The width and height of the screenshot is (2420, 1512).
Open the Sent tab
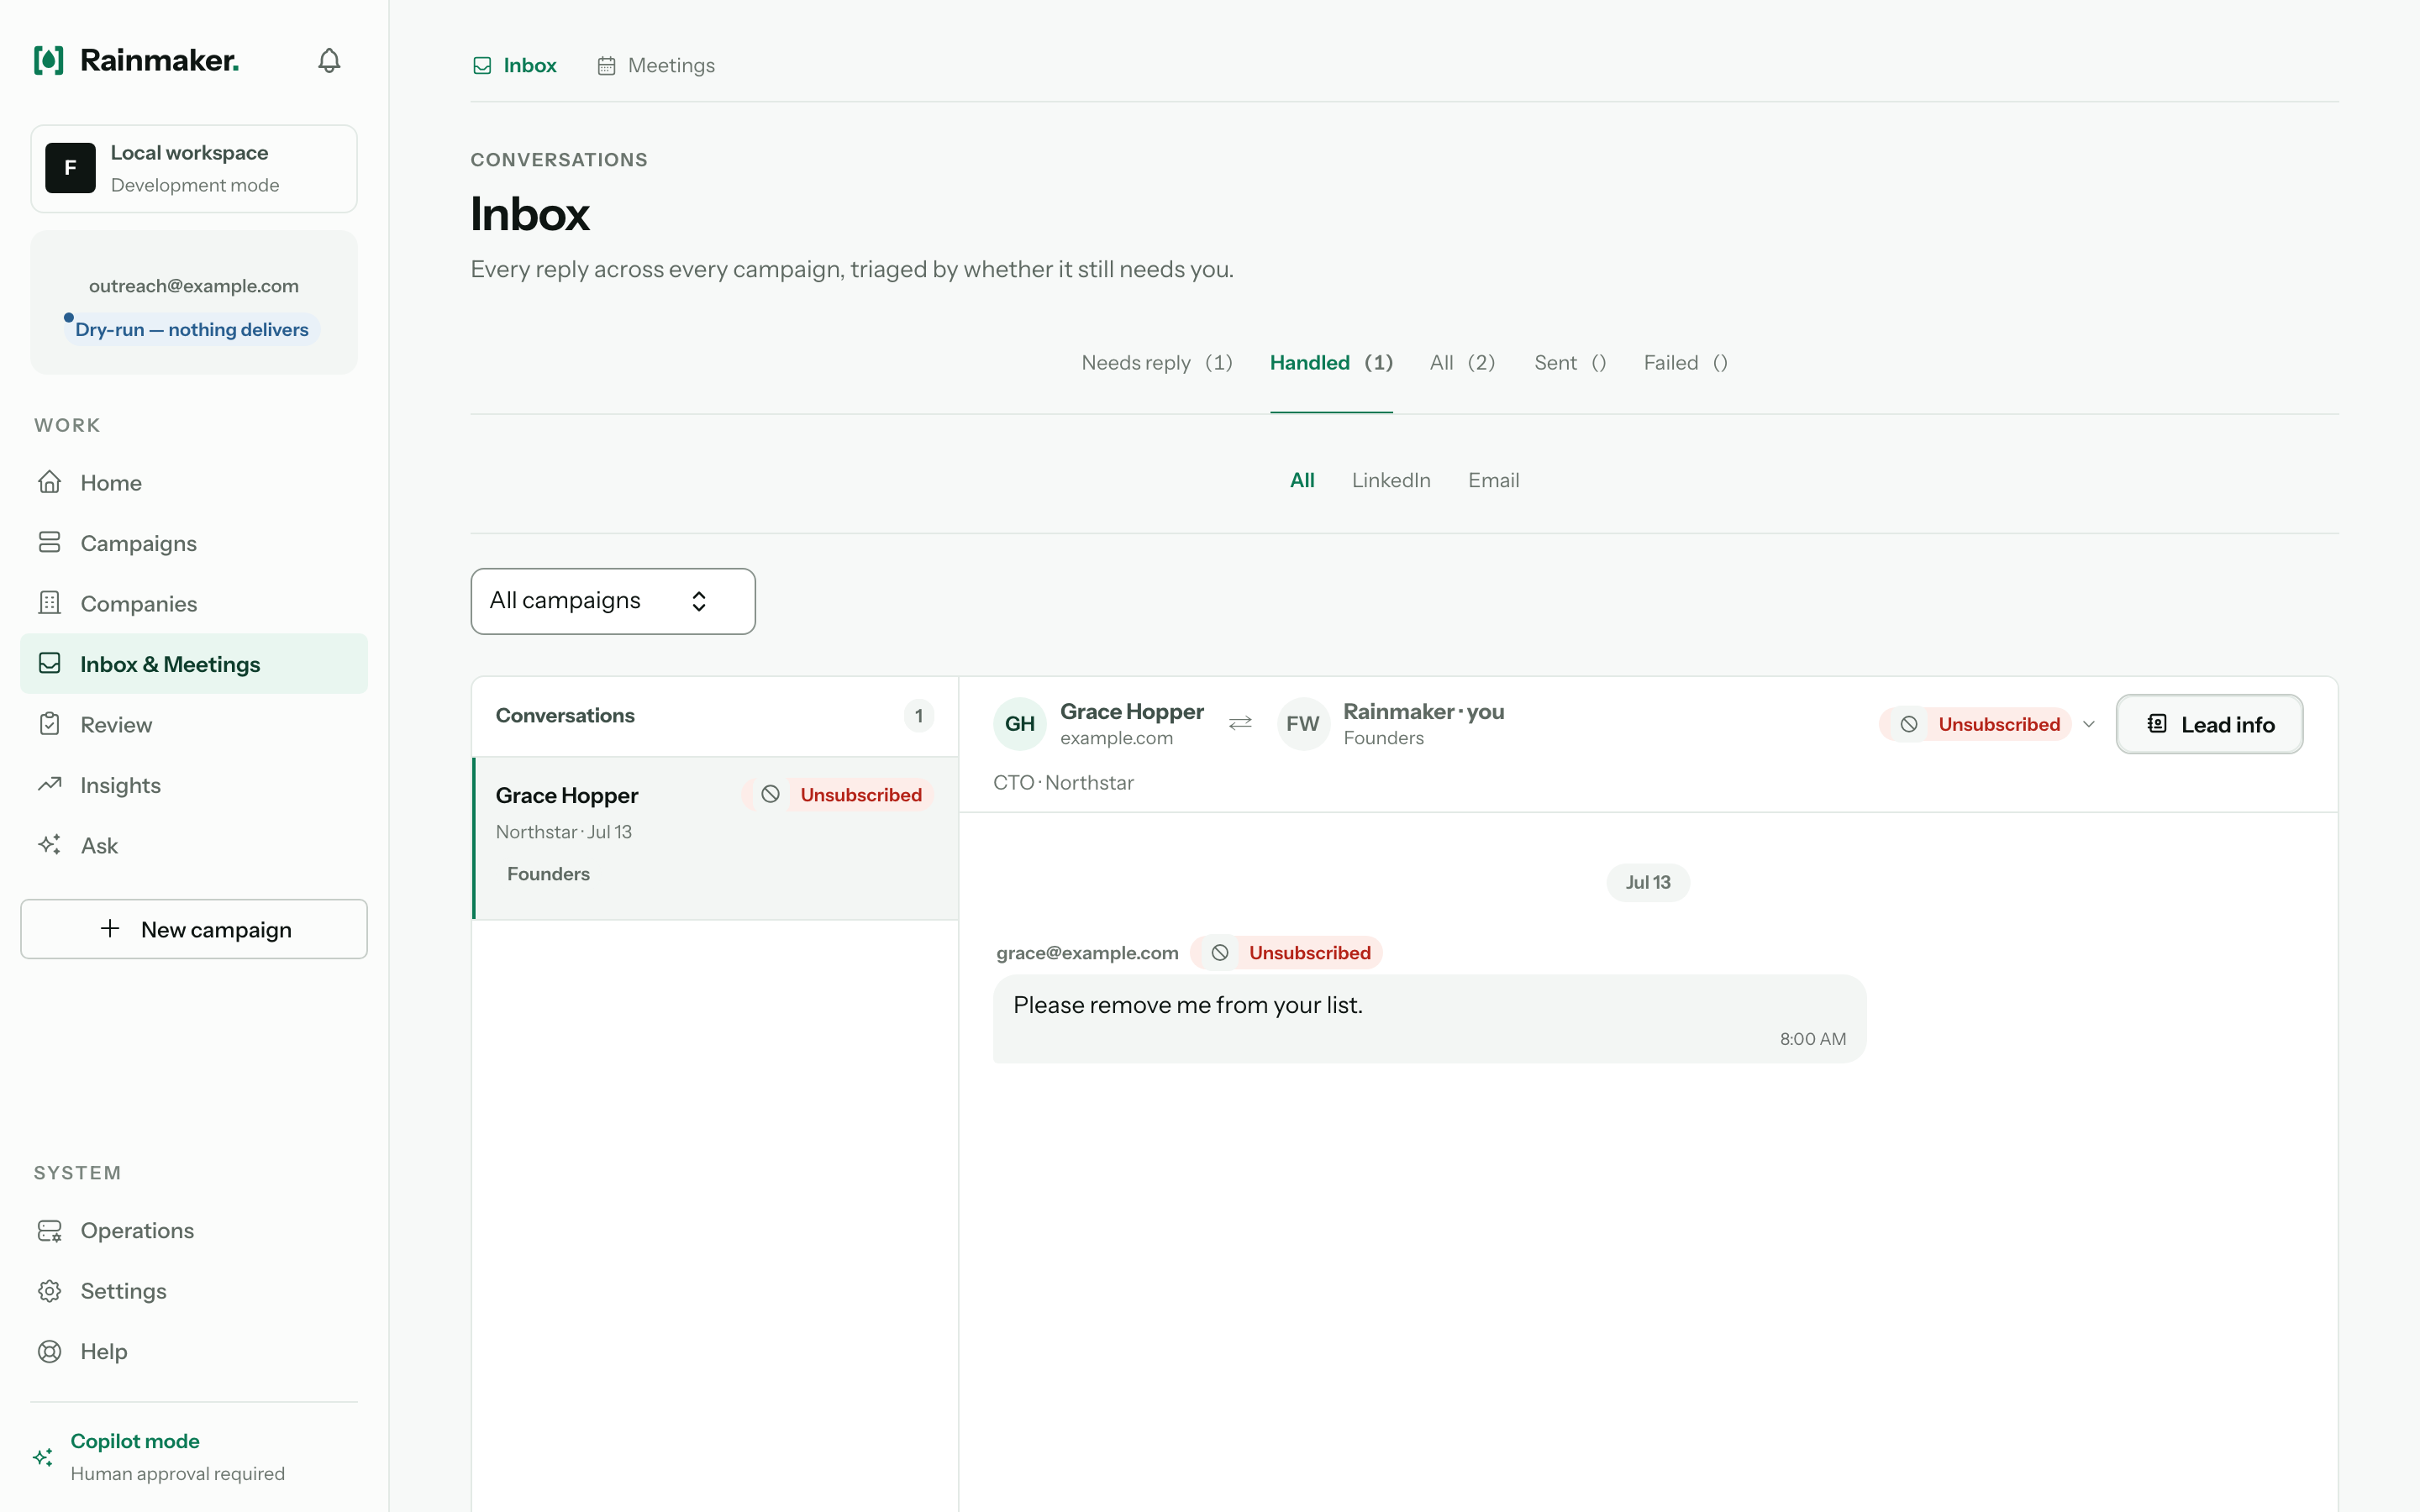(1570, 363)
